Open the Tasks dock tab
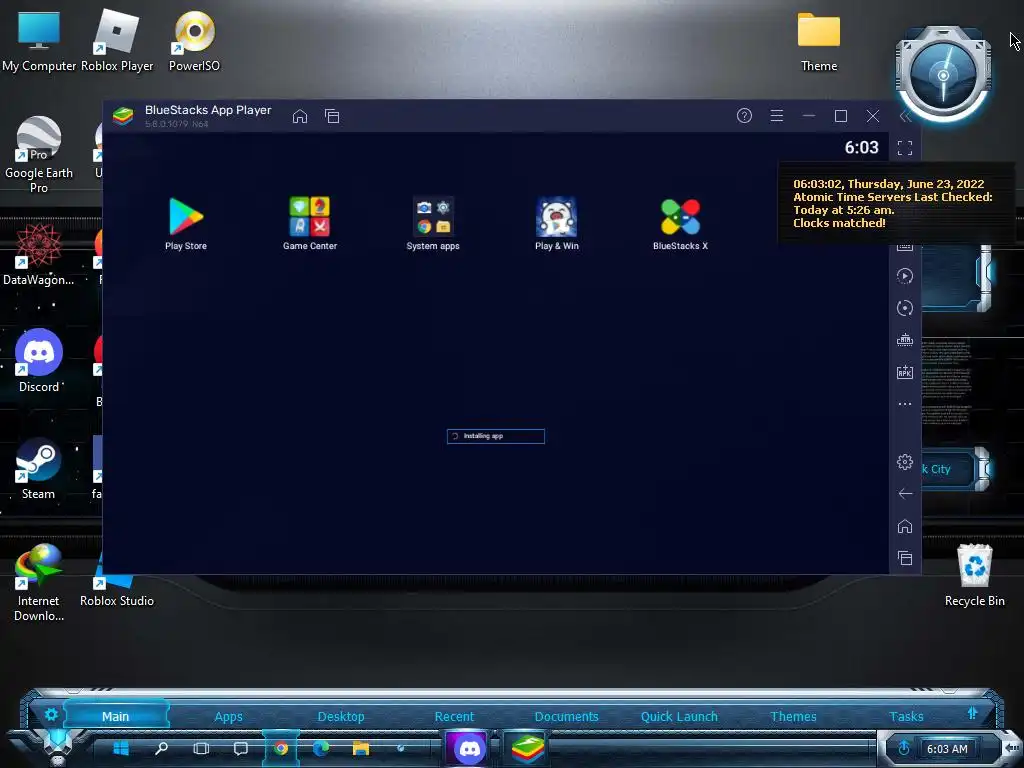 (x=906, y=716)
